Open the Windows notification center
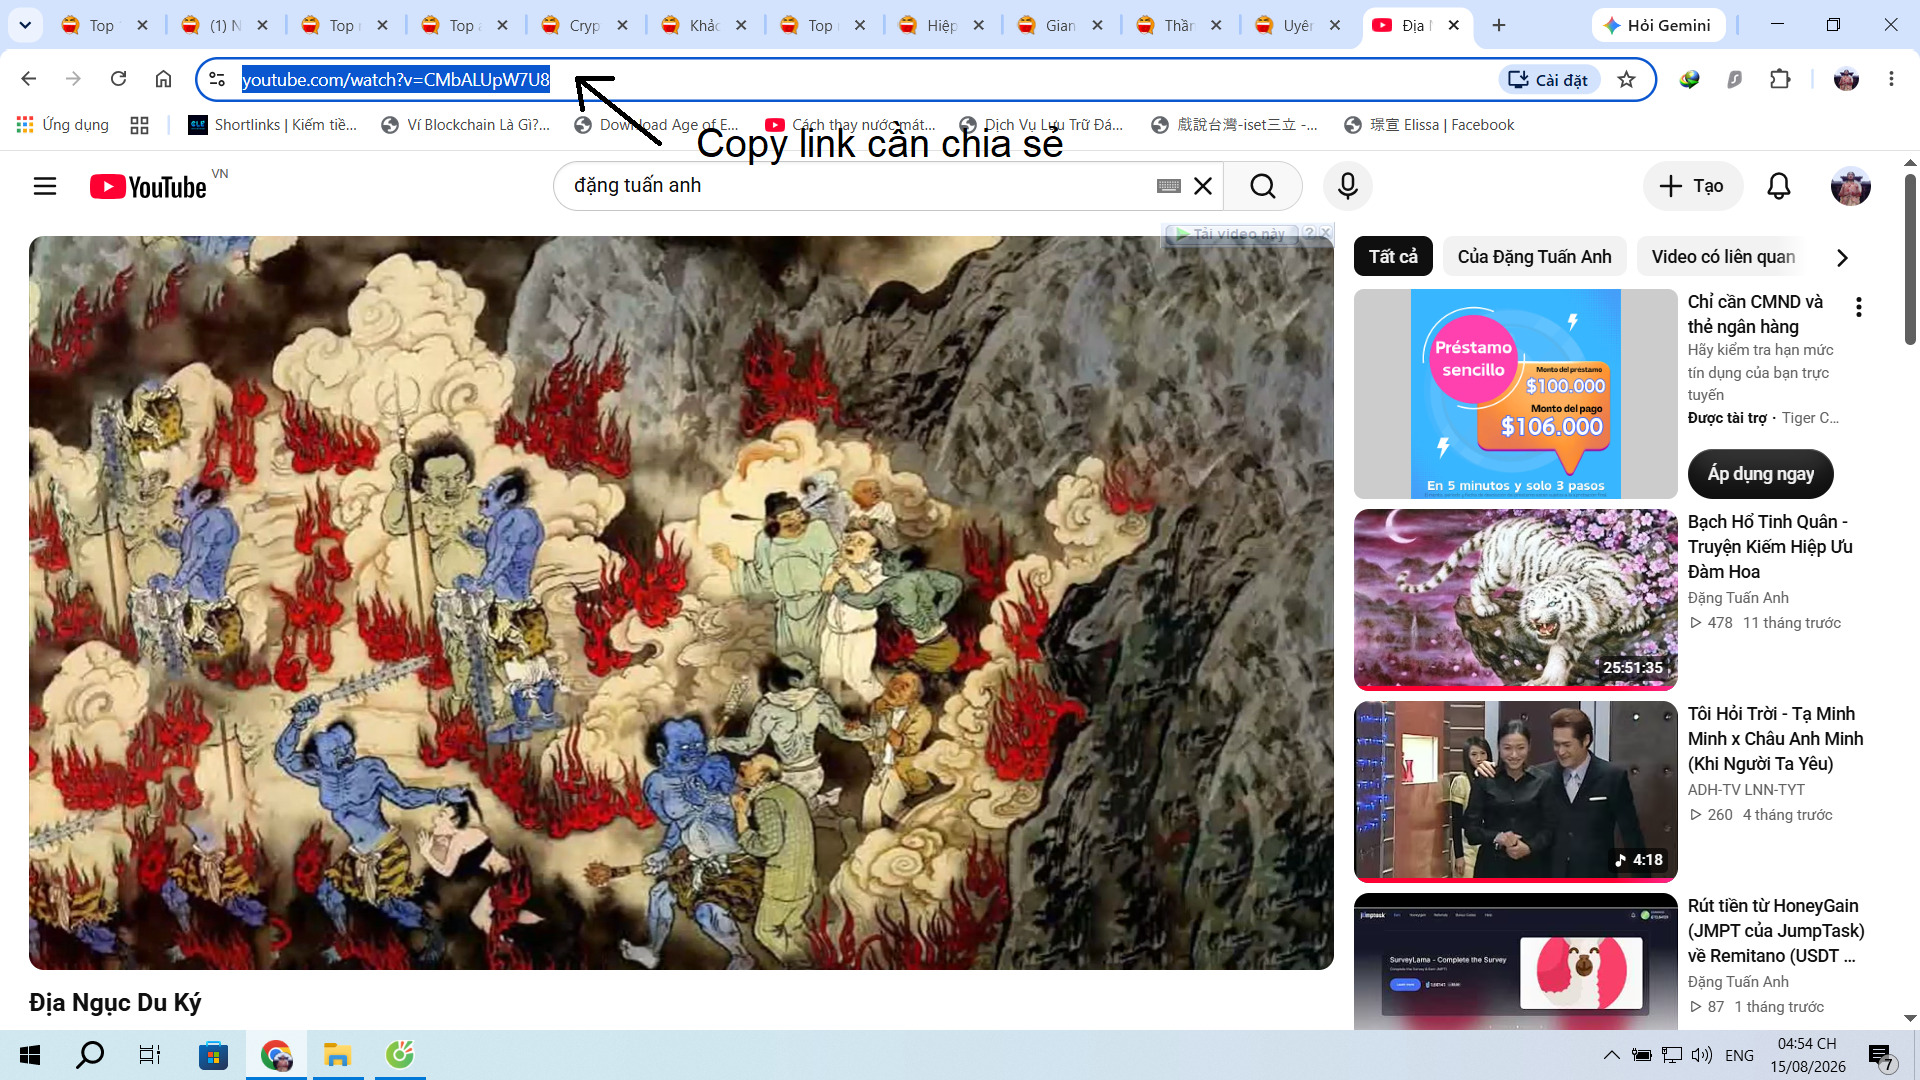The width and height of the screenshot is (1920, 1080). (x=1880, y=1055)
